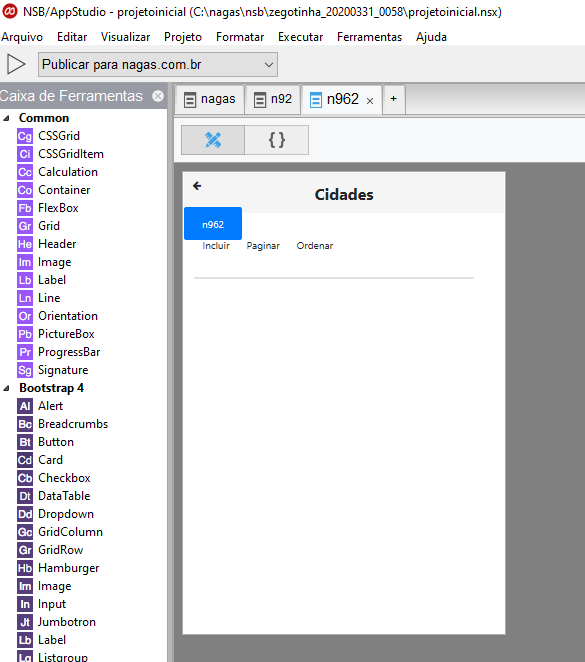
Task: Run the project with the play icon
Action: click(x=16, y=65)
